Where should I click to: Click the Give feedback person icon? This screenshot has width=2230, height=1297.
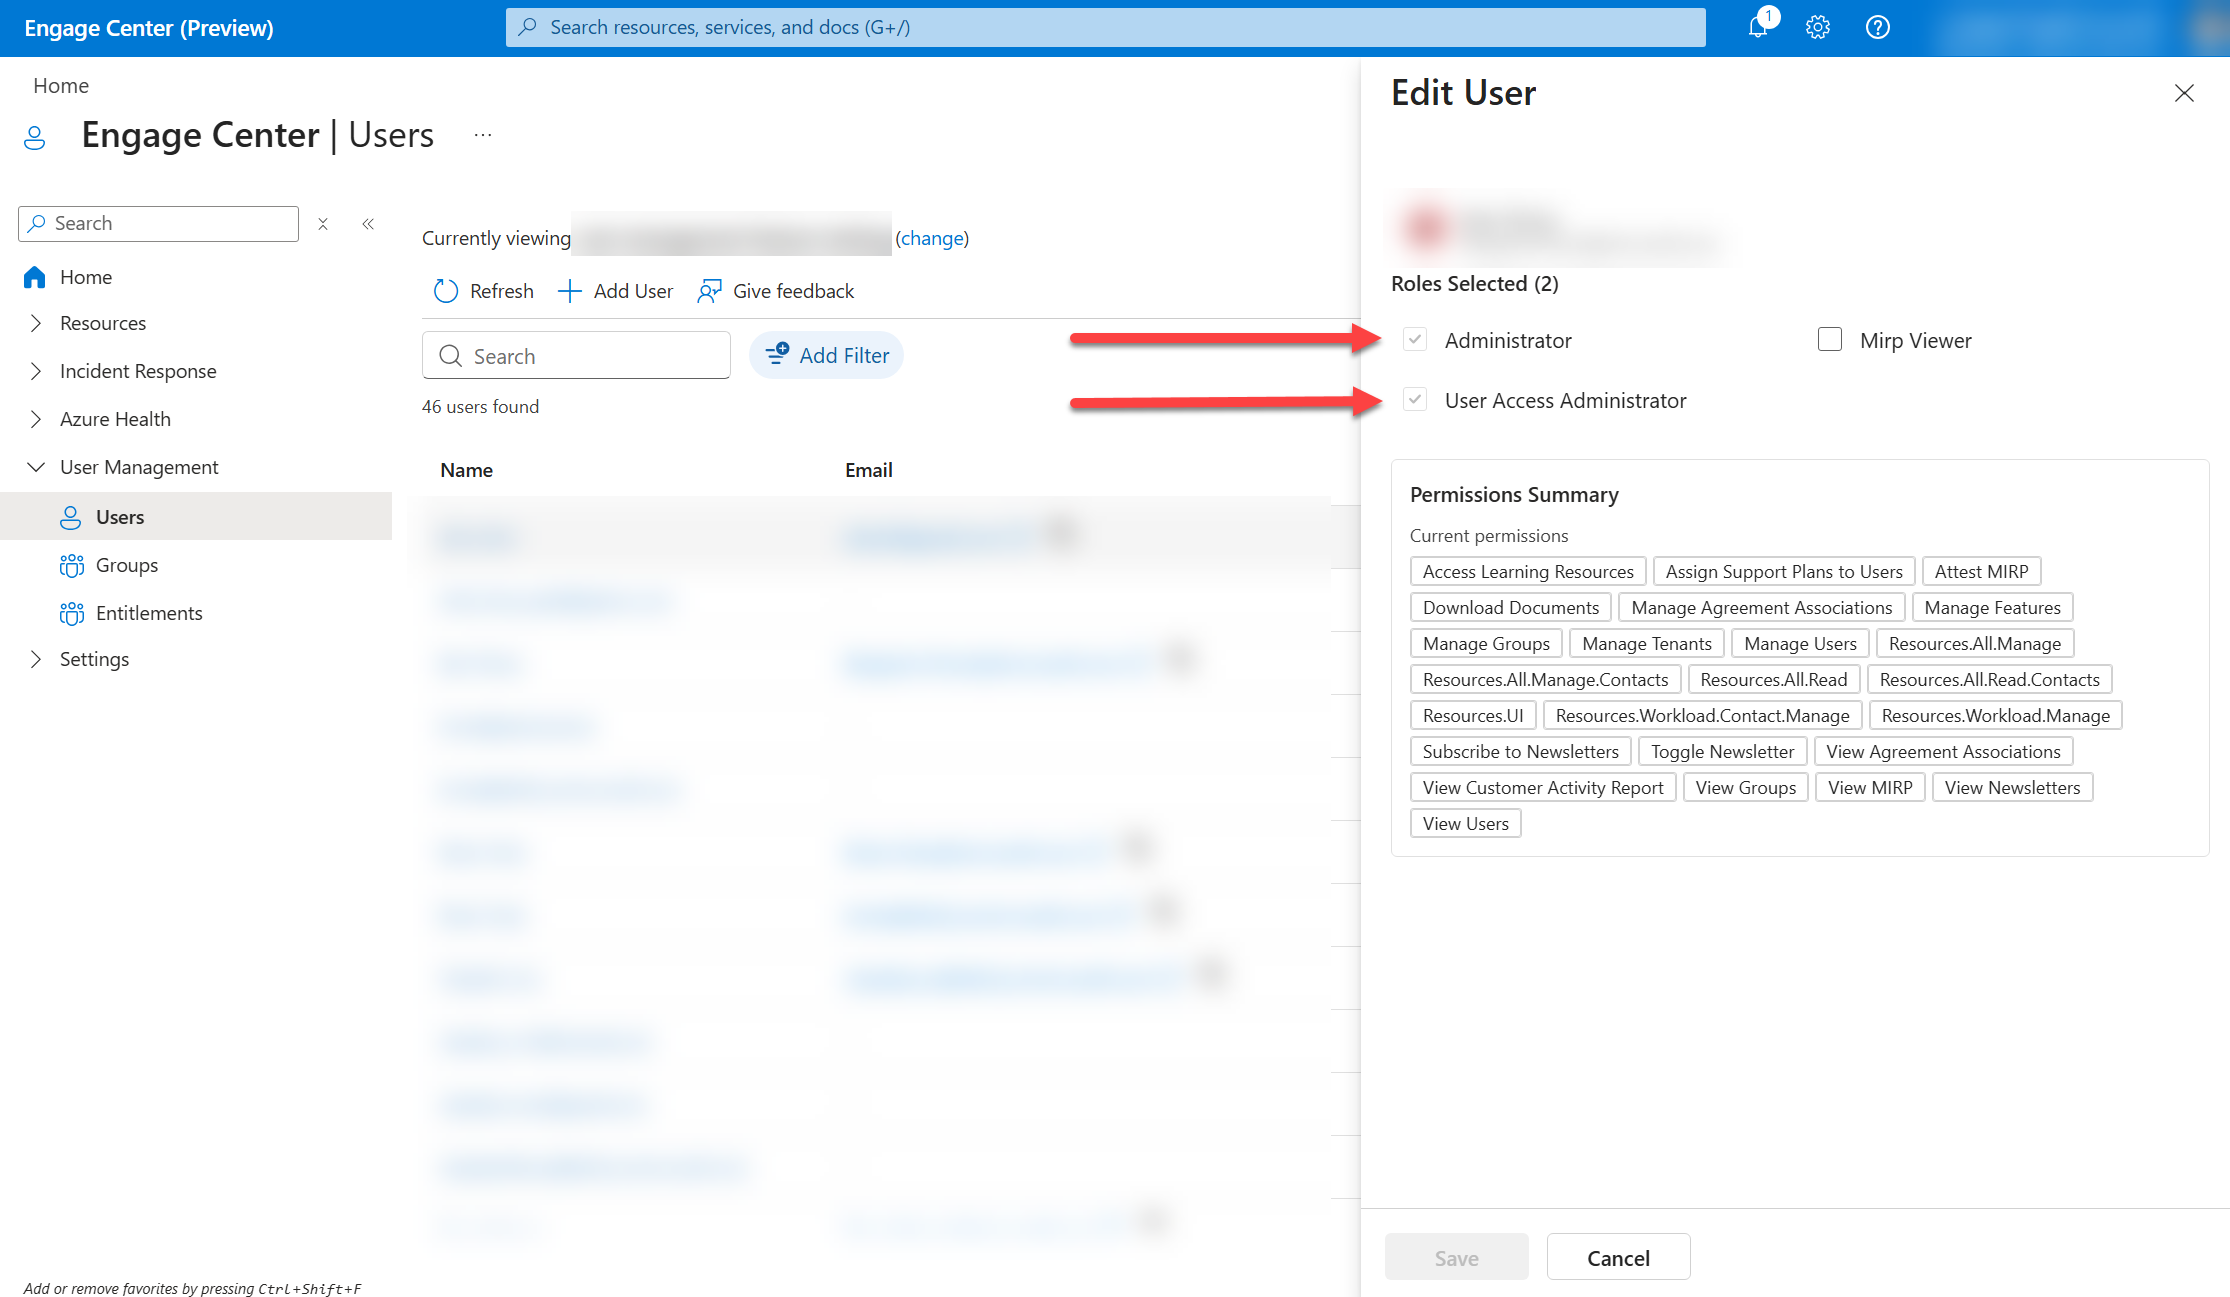point(709,291)
